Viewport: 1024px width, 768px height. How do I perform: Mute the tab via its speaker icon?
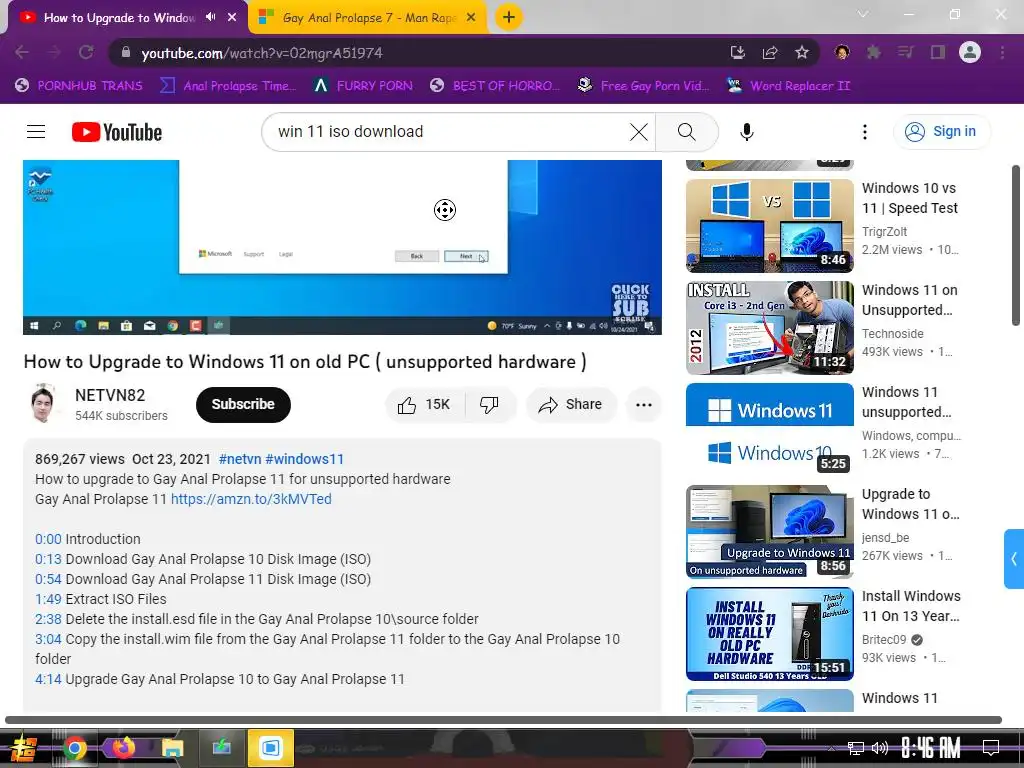[210, 17]
